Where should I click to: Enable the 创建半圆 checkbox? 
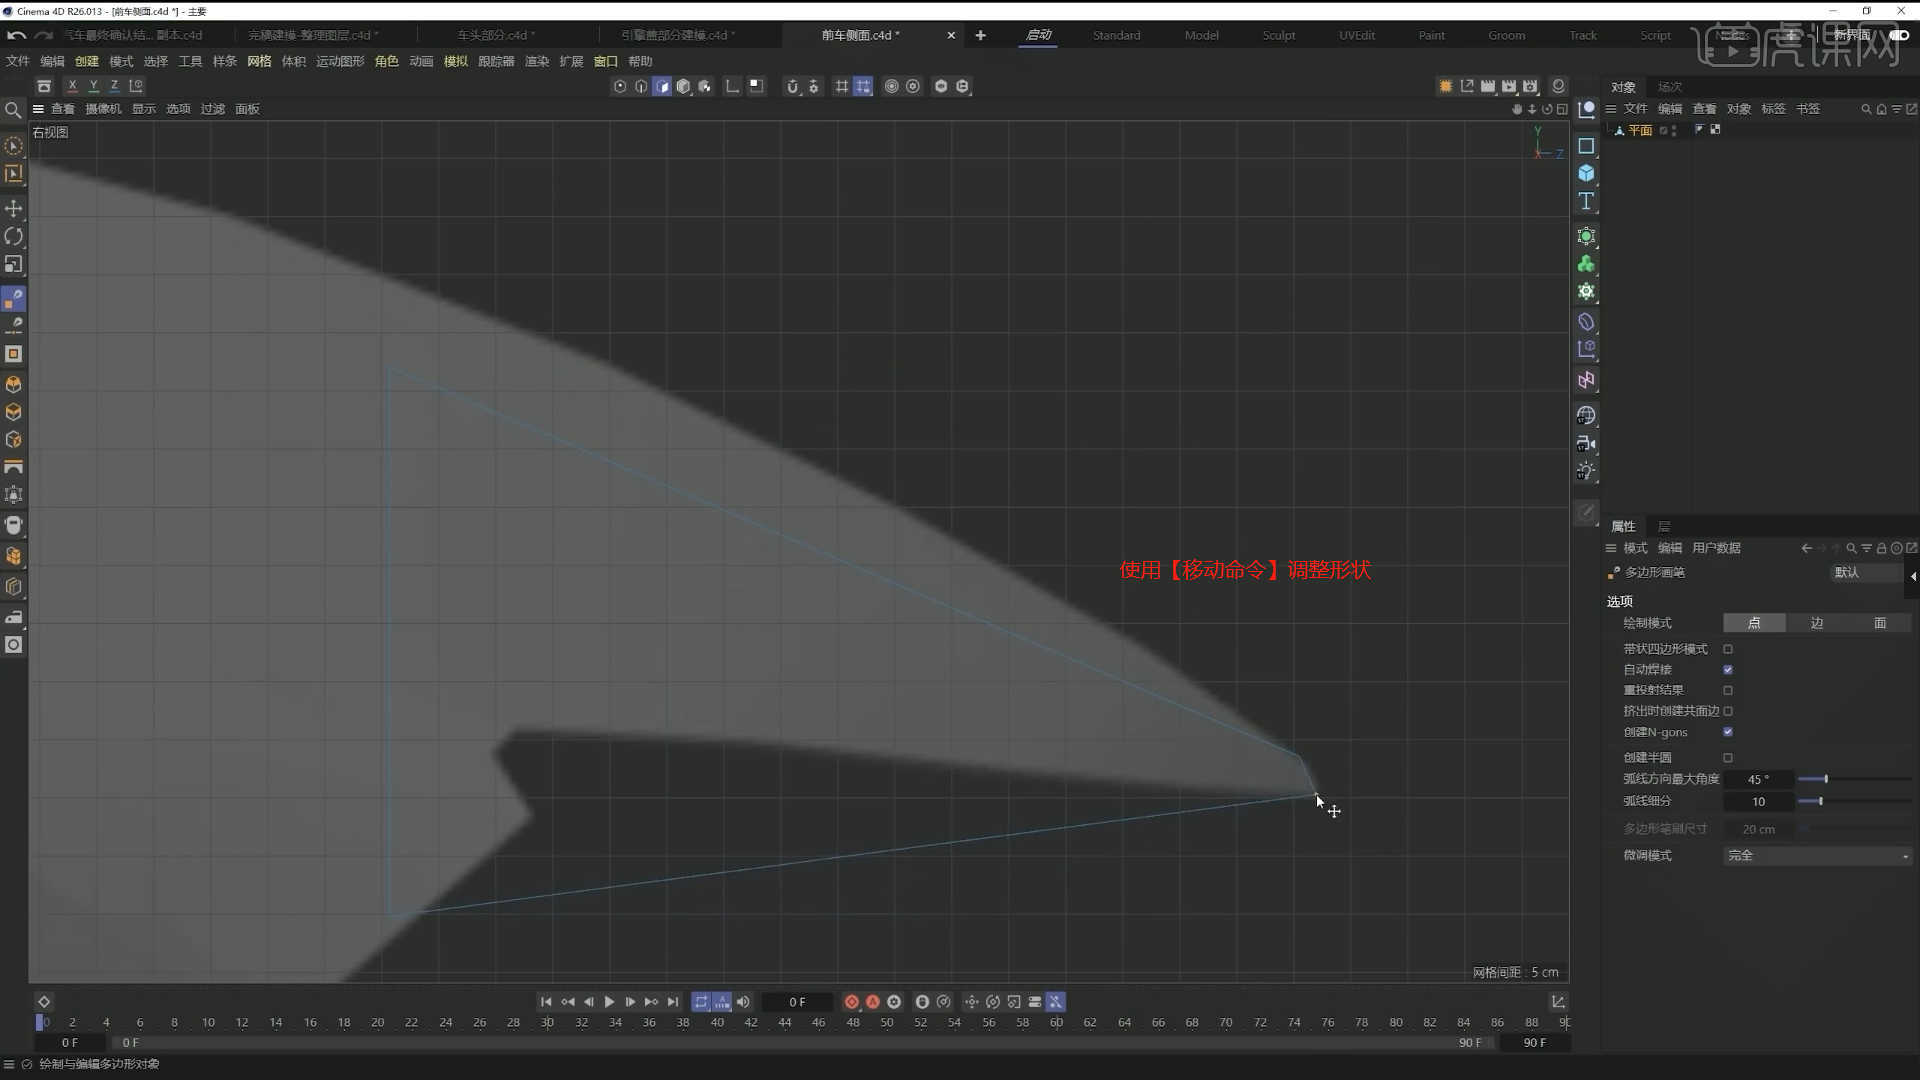[x=1727, y=757]
